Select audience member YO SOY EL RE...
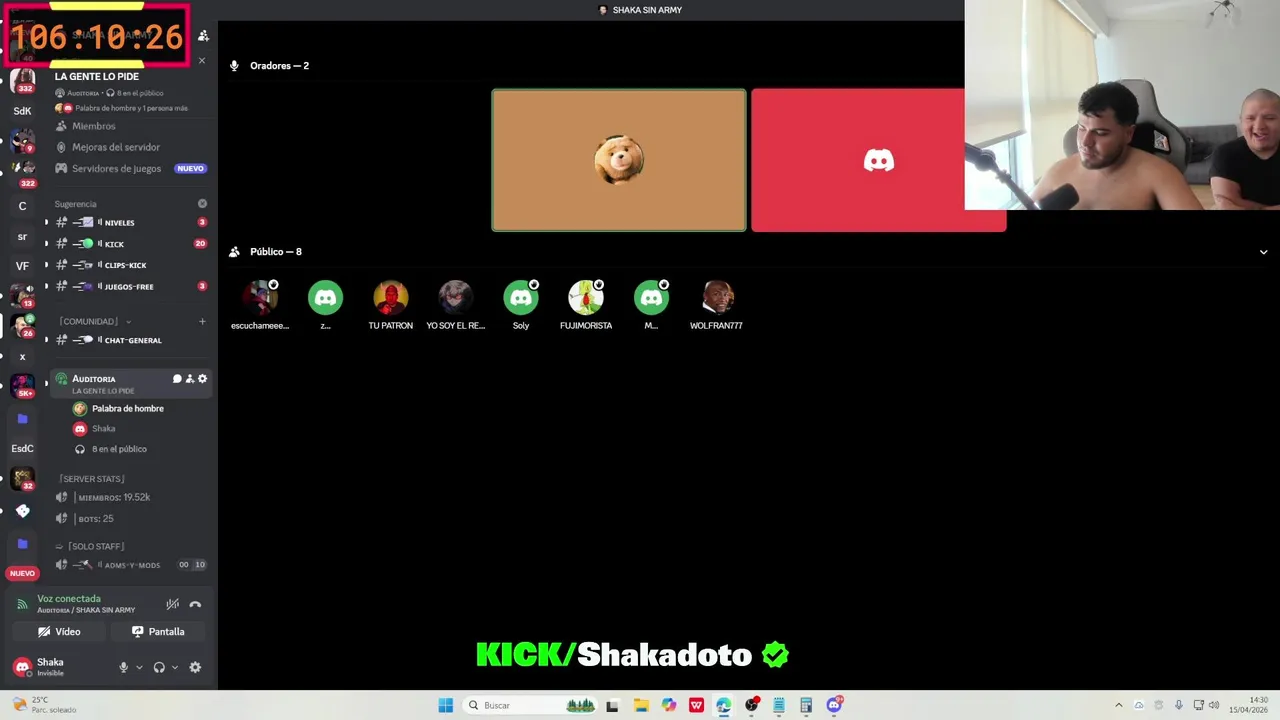 coord(455,305)
